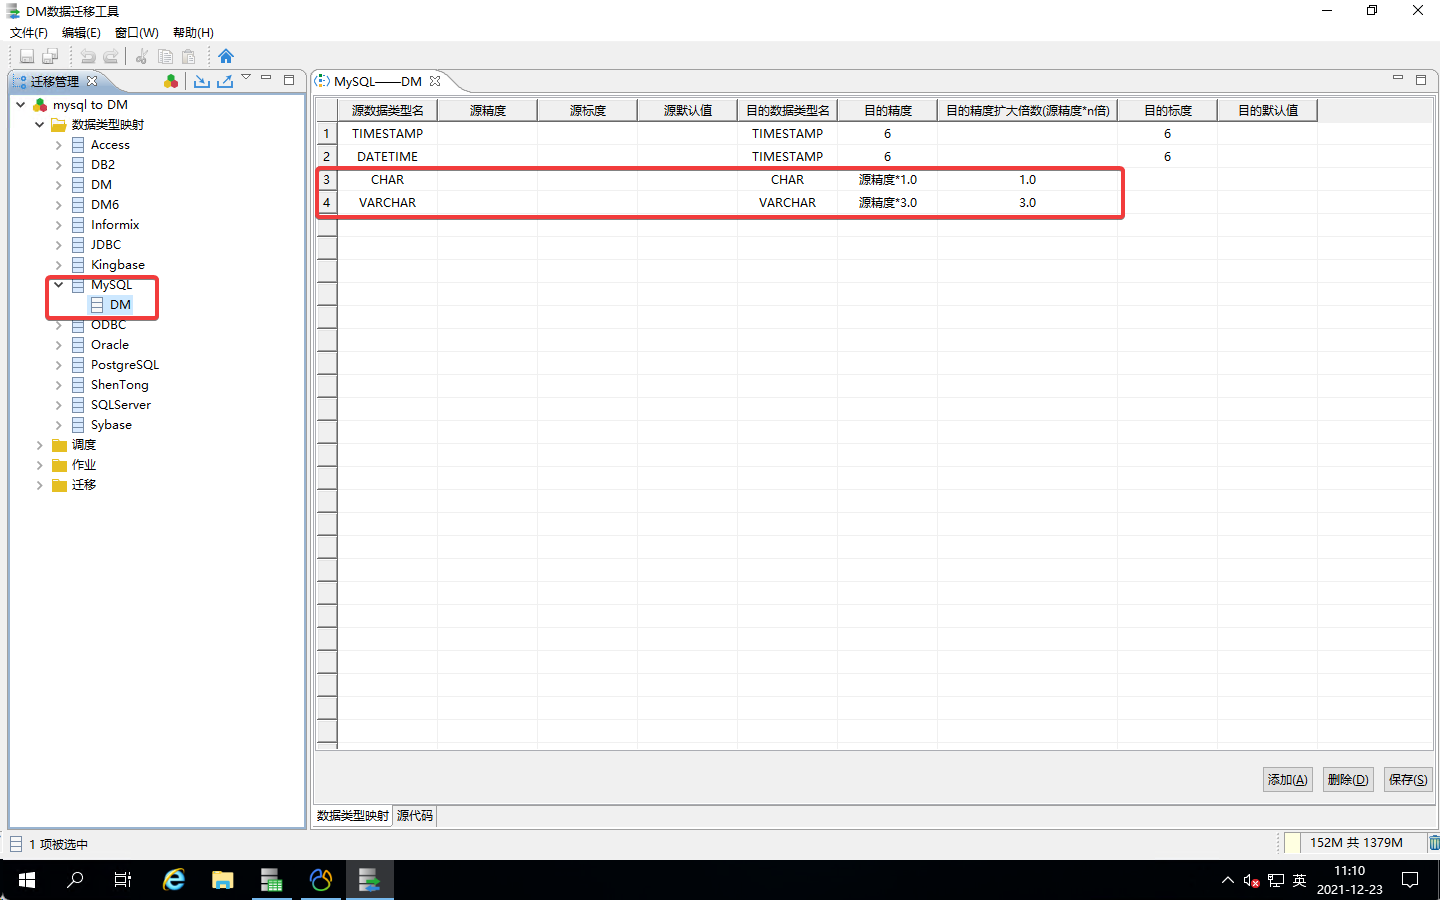Click the export arrow icon in 迁移管理 panel

[x=225, y=81]
